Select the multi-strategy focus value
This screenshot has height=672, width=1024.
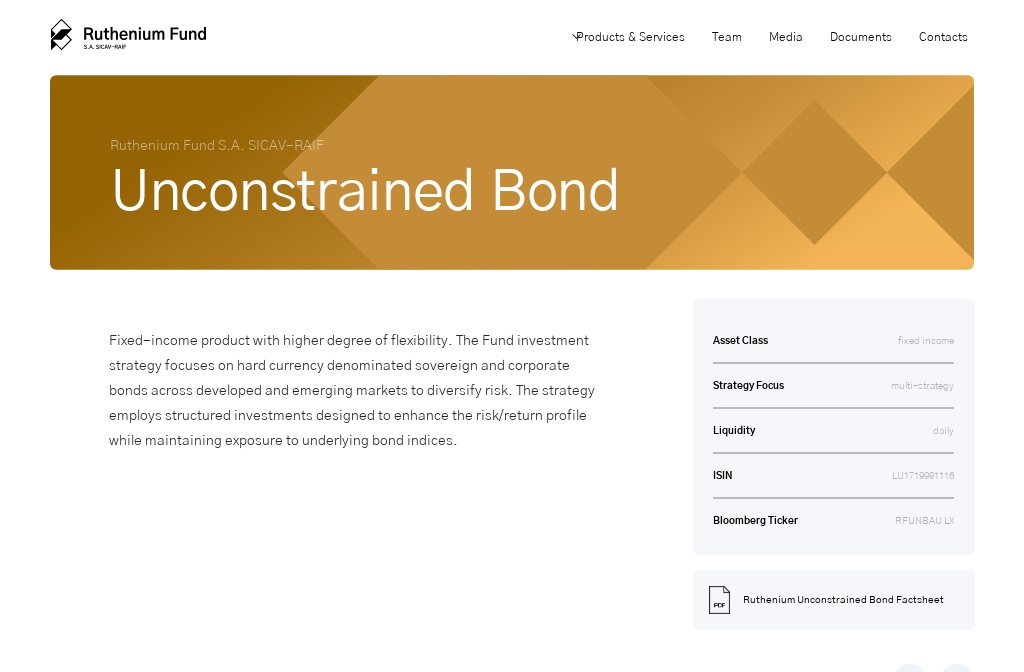click(922, 385)
